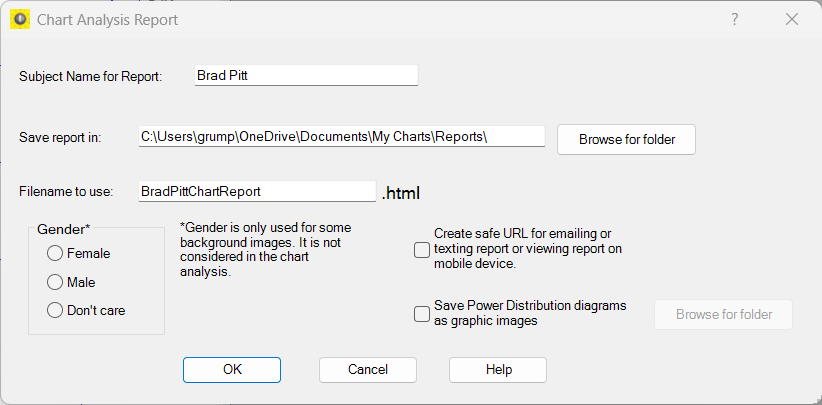Click the greyed-out Browse for folder button
Screen dimensions: 822x405
coord(723,314)
